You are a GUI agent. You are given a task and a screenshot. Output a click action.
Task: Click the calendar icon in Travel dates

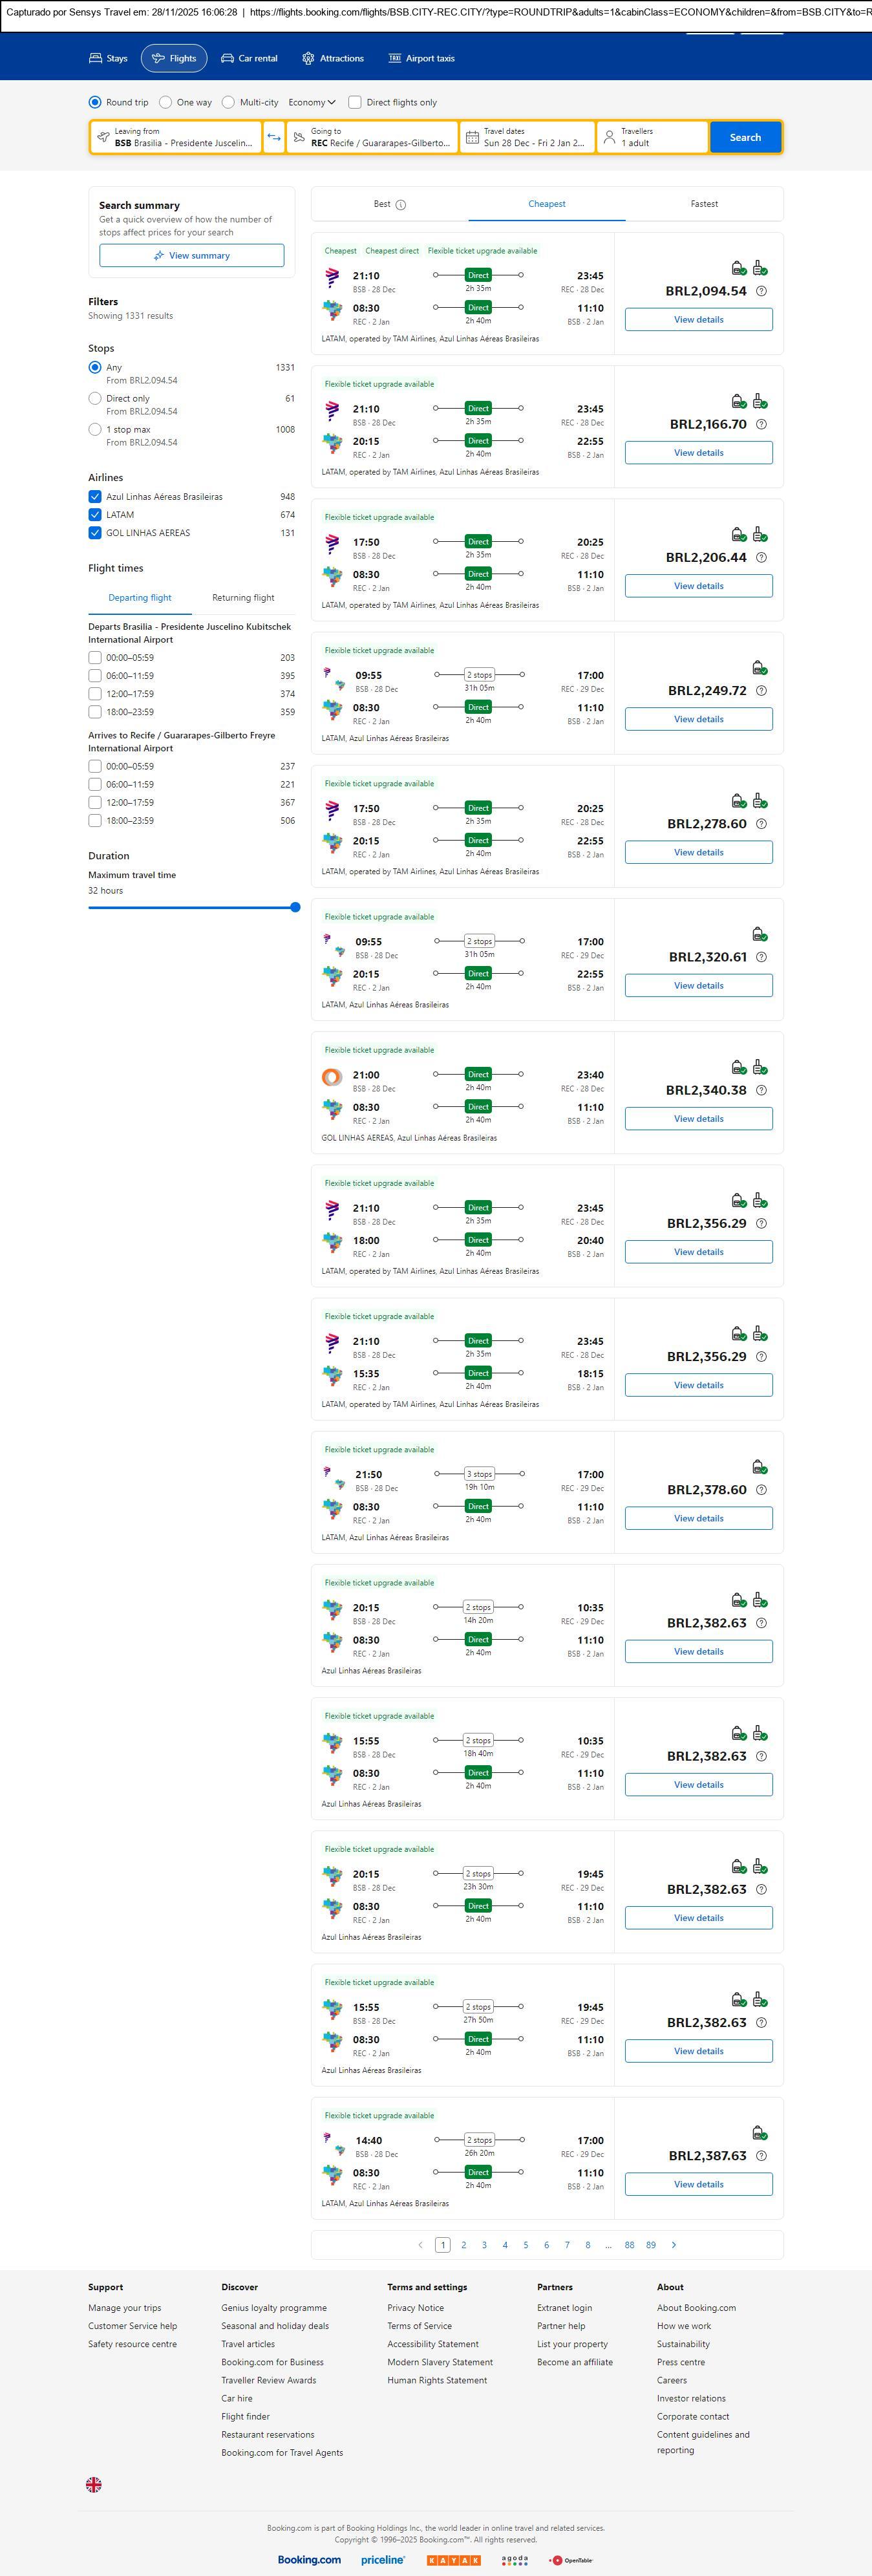pyautogui.click(x=472, y=137)
